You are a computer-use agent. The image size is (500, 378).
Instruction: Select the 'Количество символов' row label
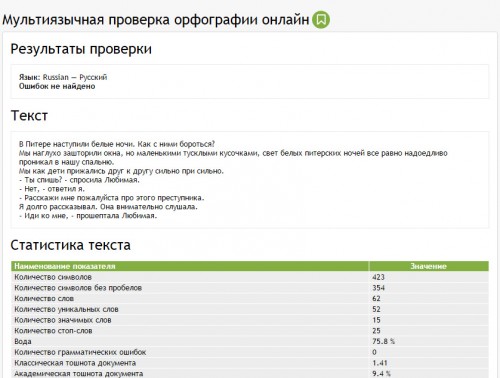pos(53,277)
